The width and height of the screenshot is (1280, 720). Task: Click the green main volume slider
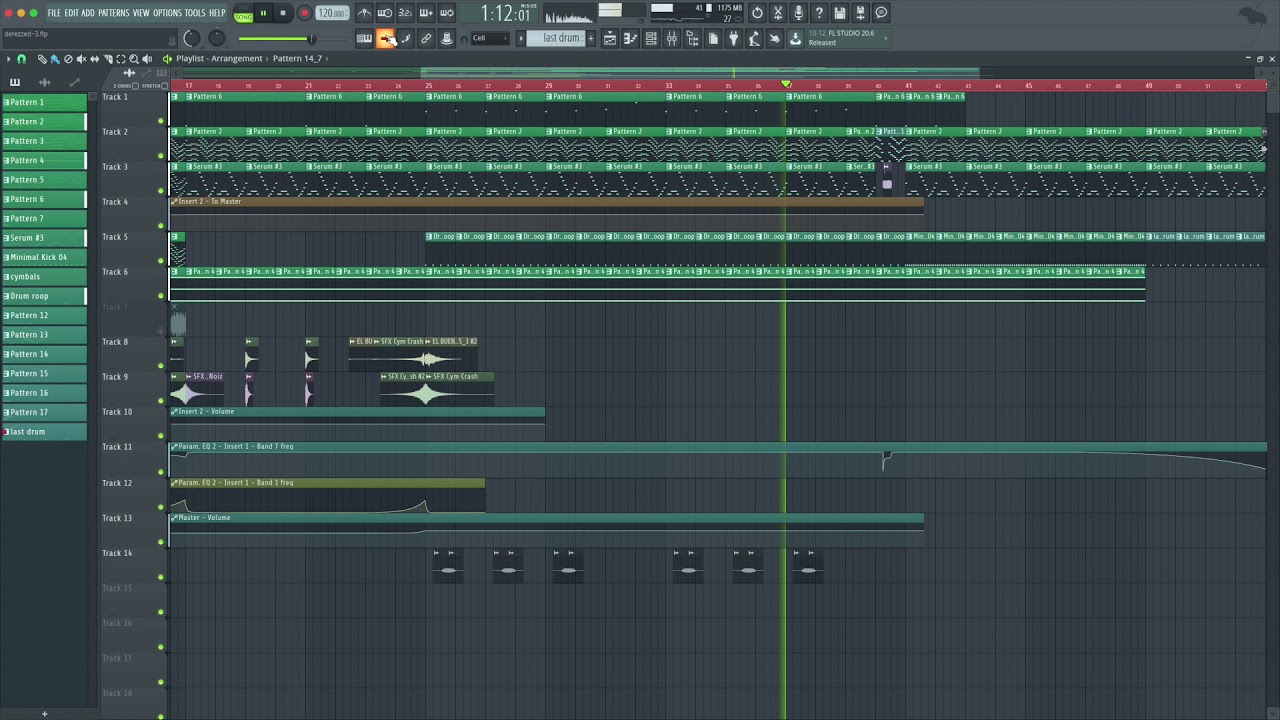(x=277, y=38)
